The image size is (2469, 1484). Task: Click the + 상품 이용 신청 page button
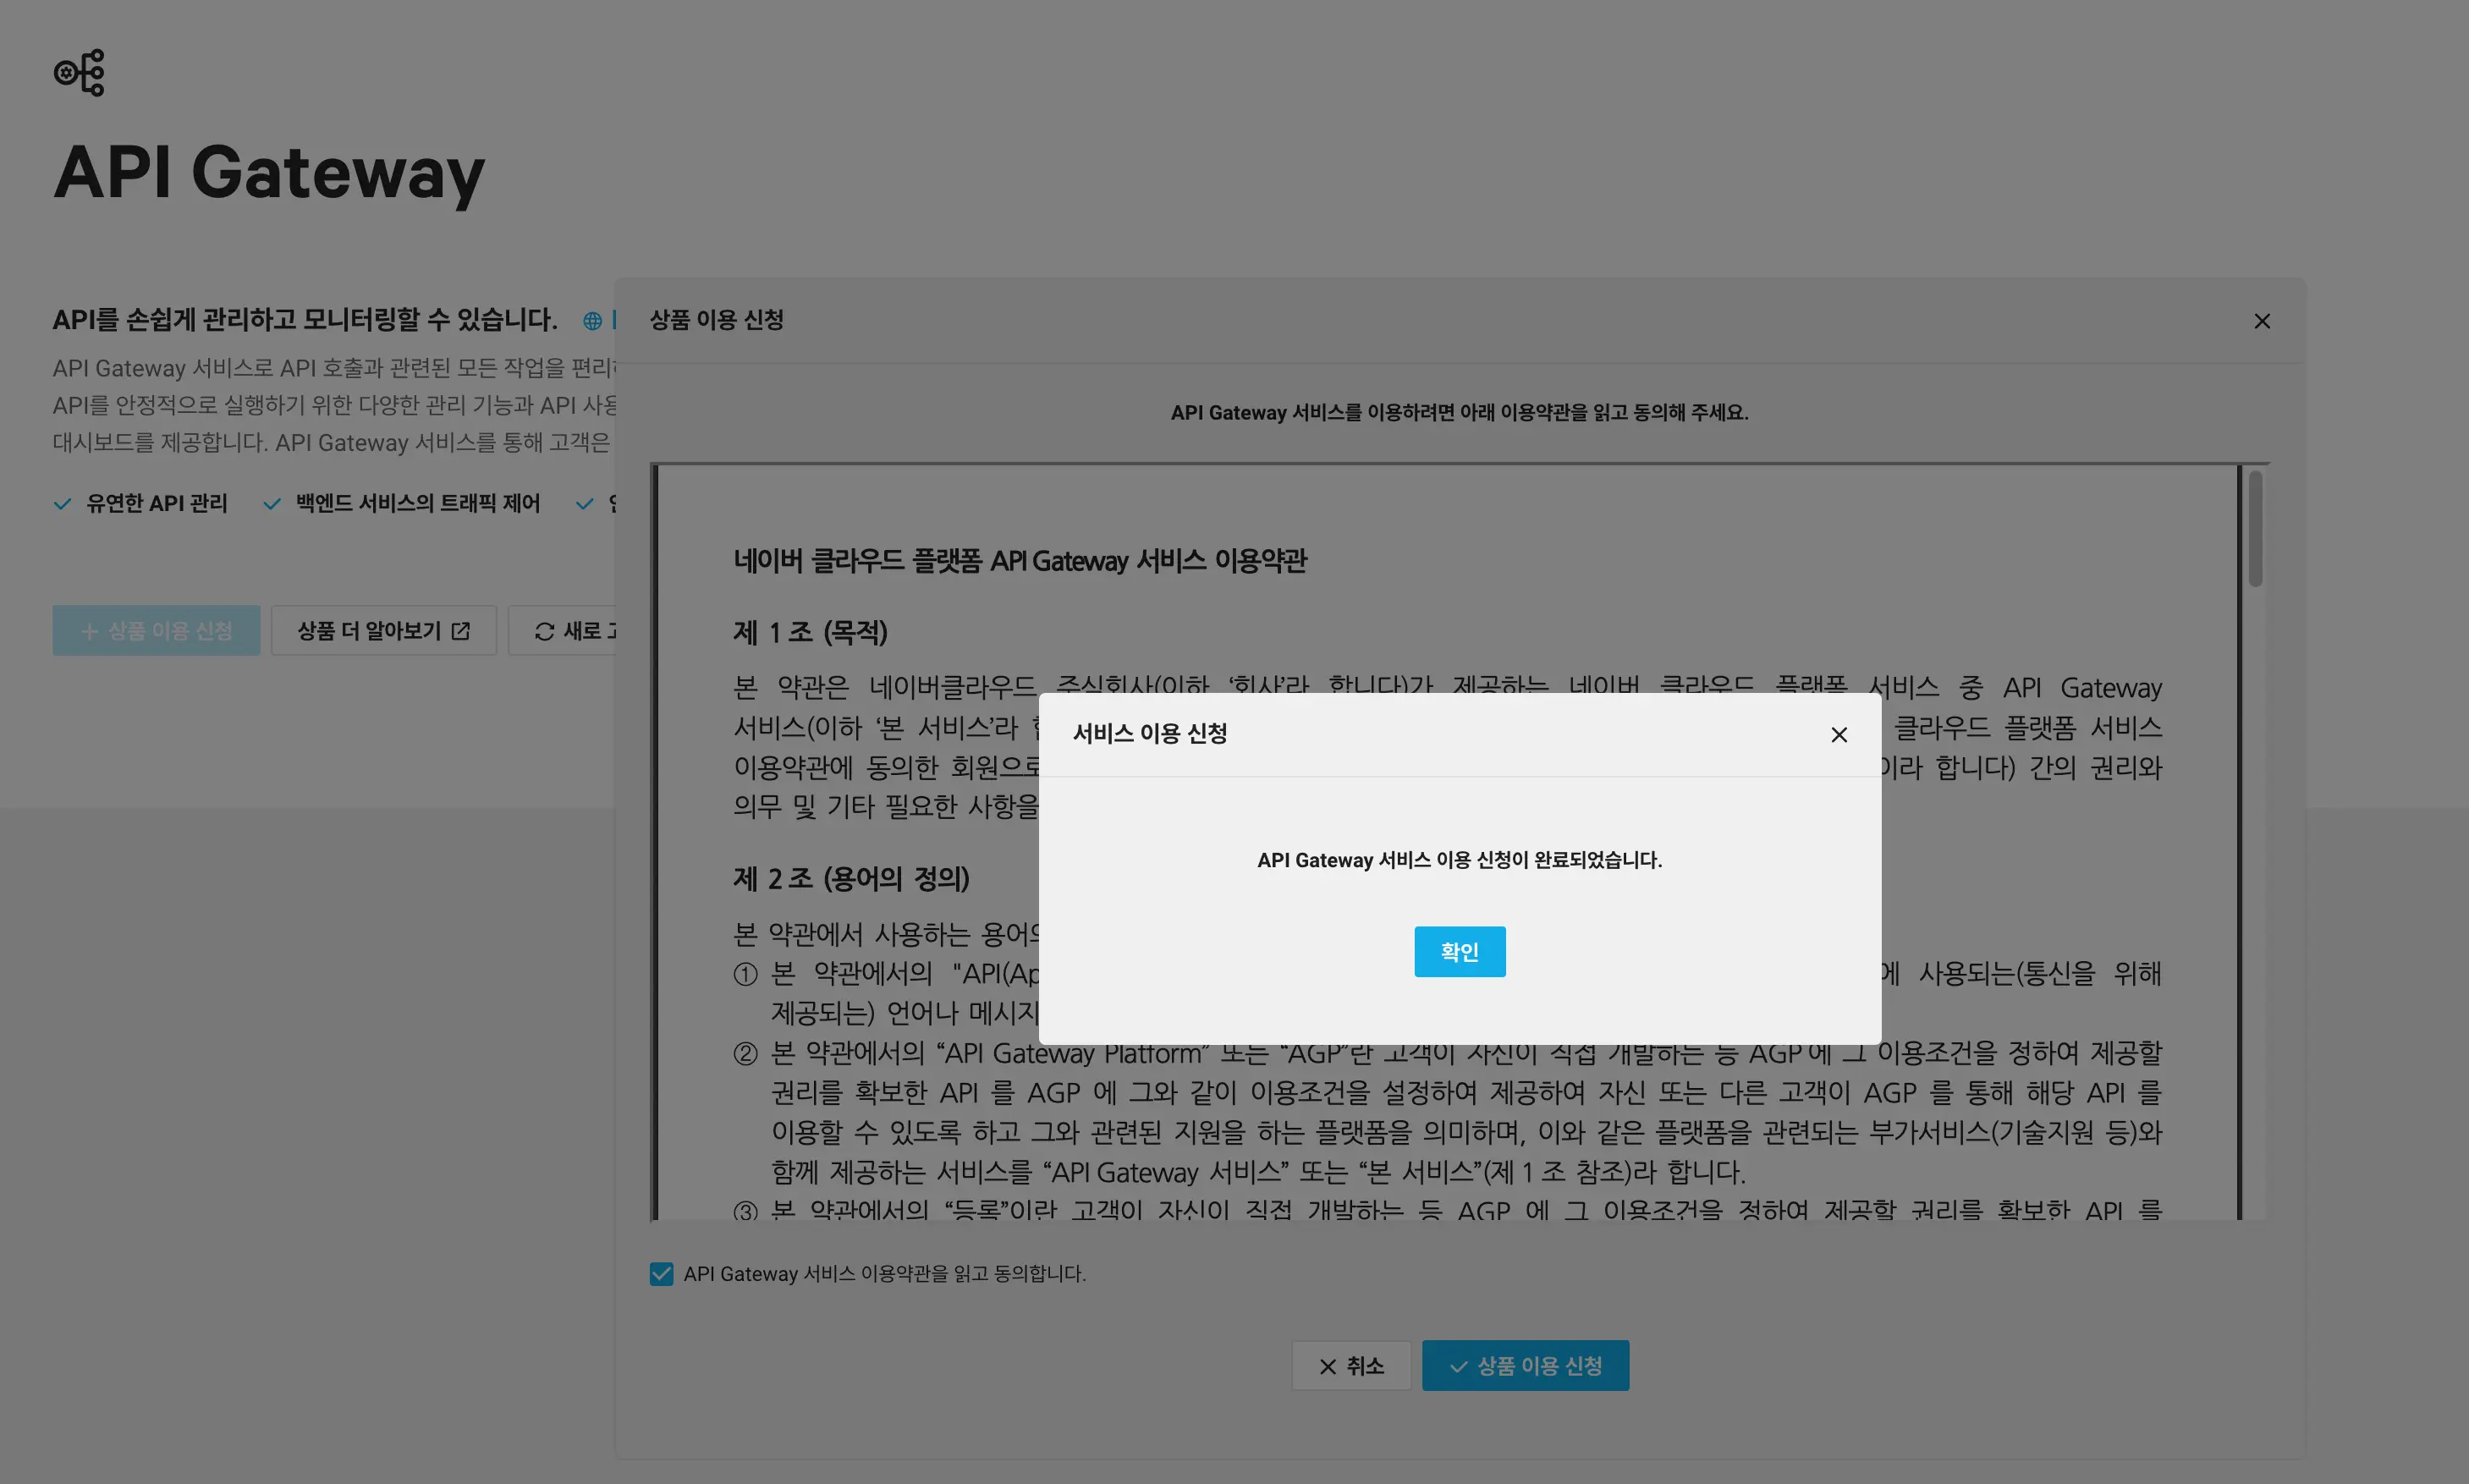tap(156, 631)
